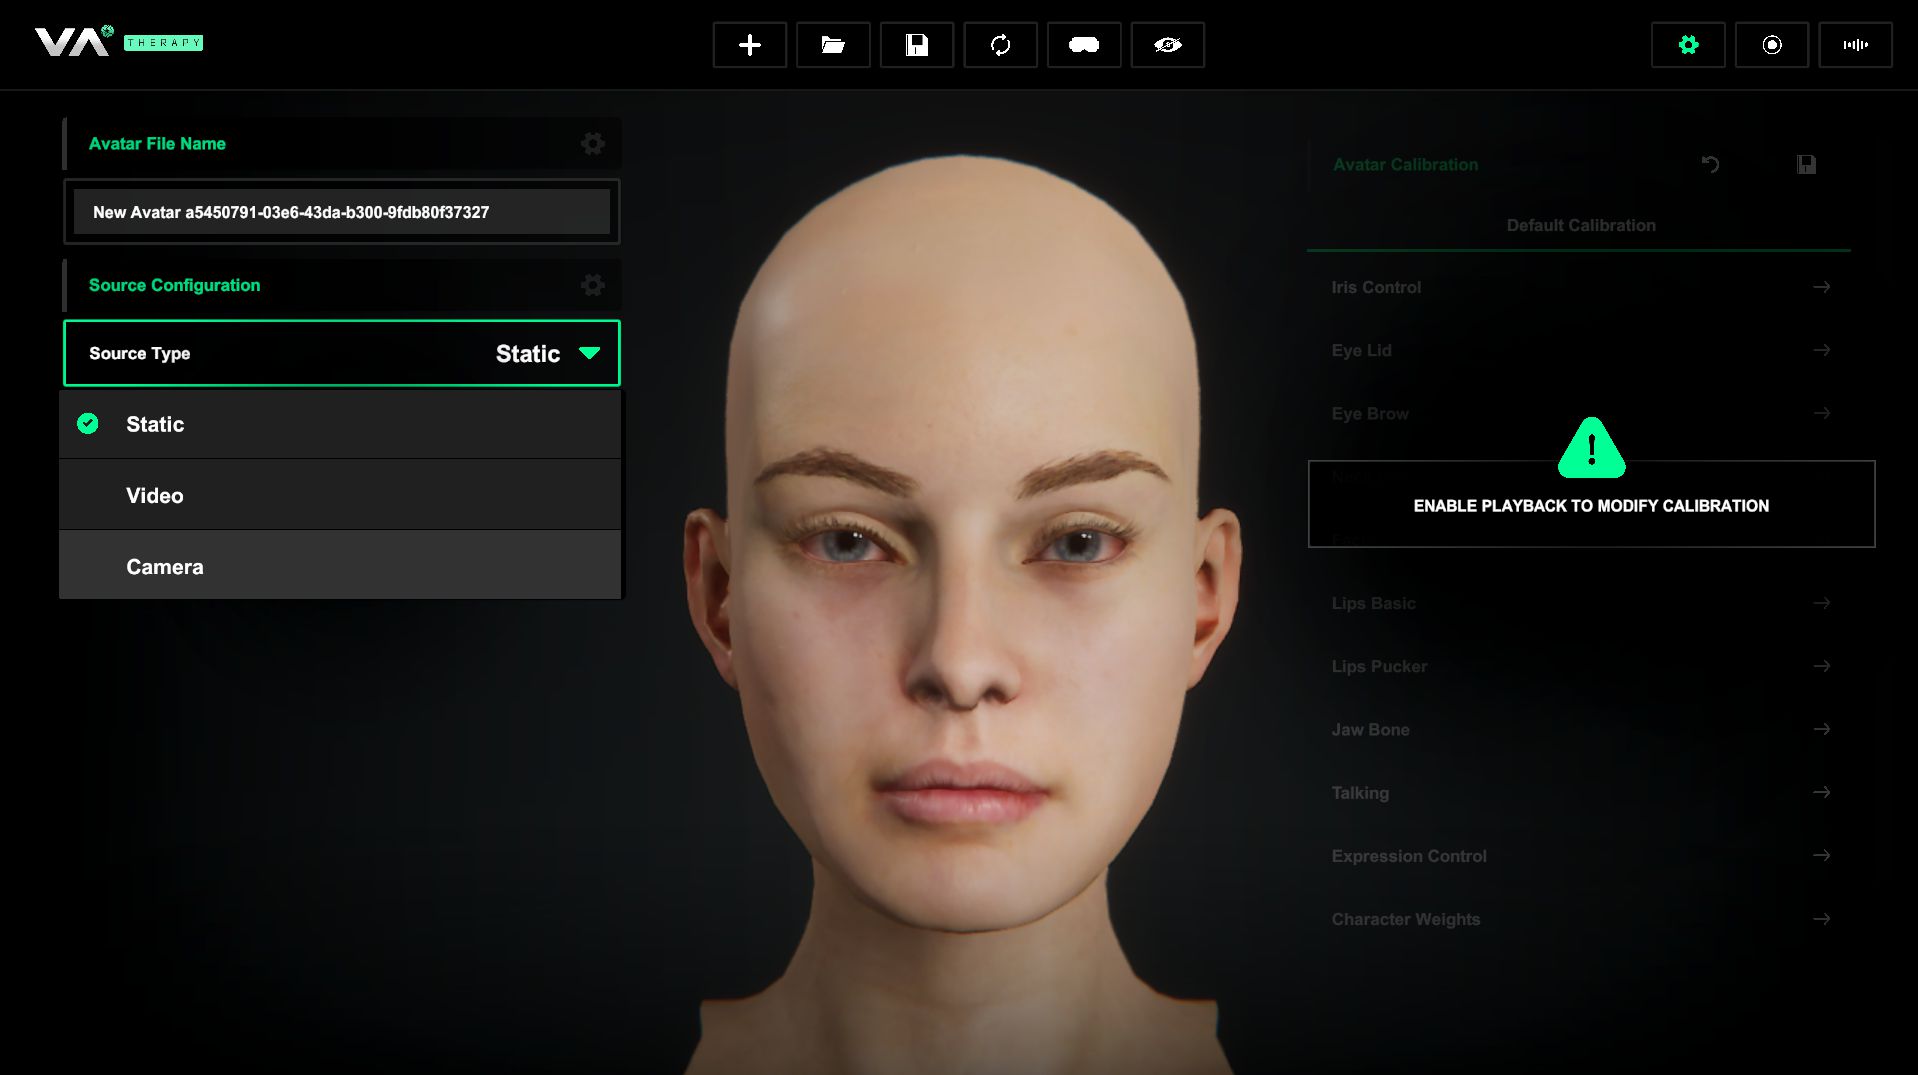The height and width of the screenshot is (1075, 1918).
Task: Open avatar file with the folder icon
Action: point(832,45)
